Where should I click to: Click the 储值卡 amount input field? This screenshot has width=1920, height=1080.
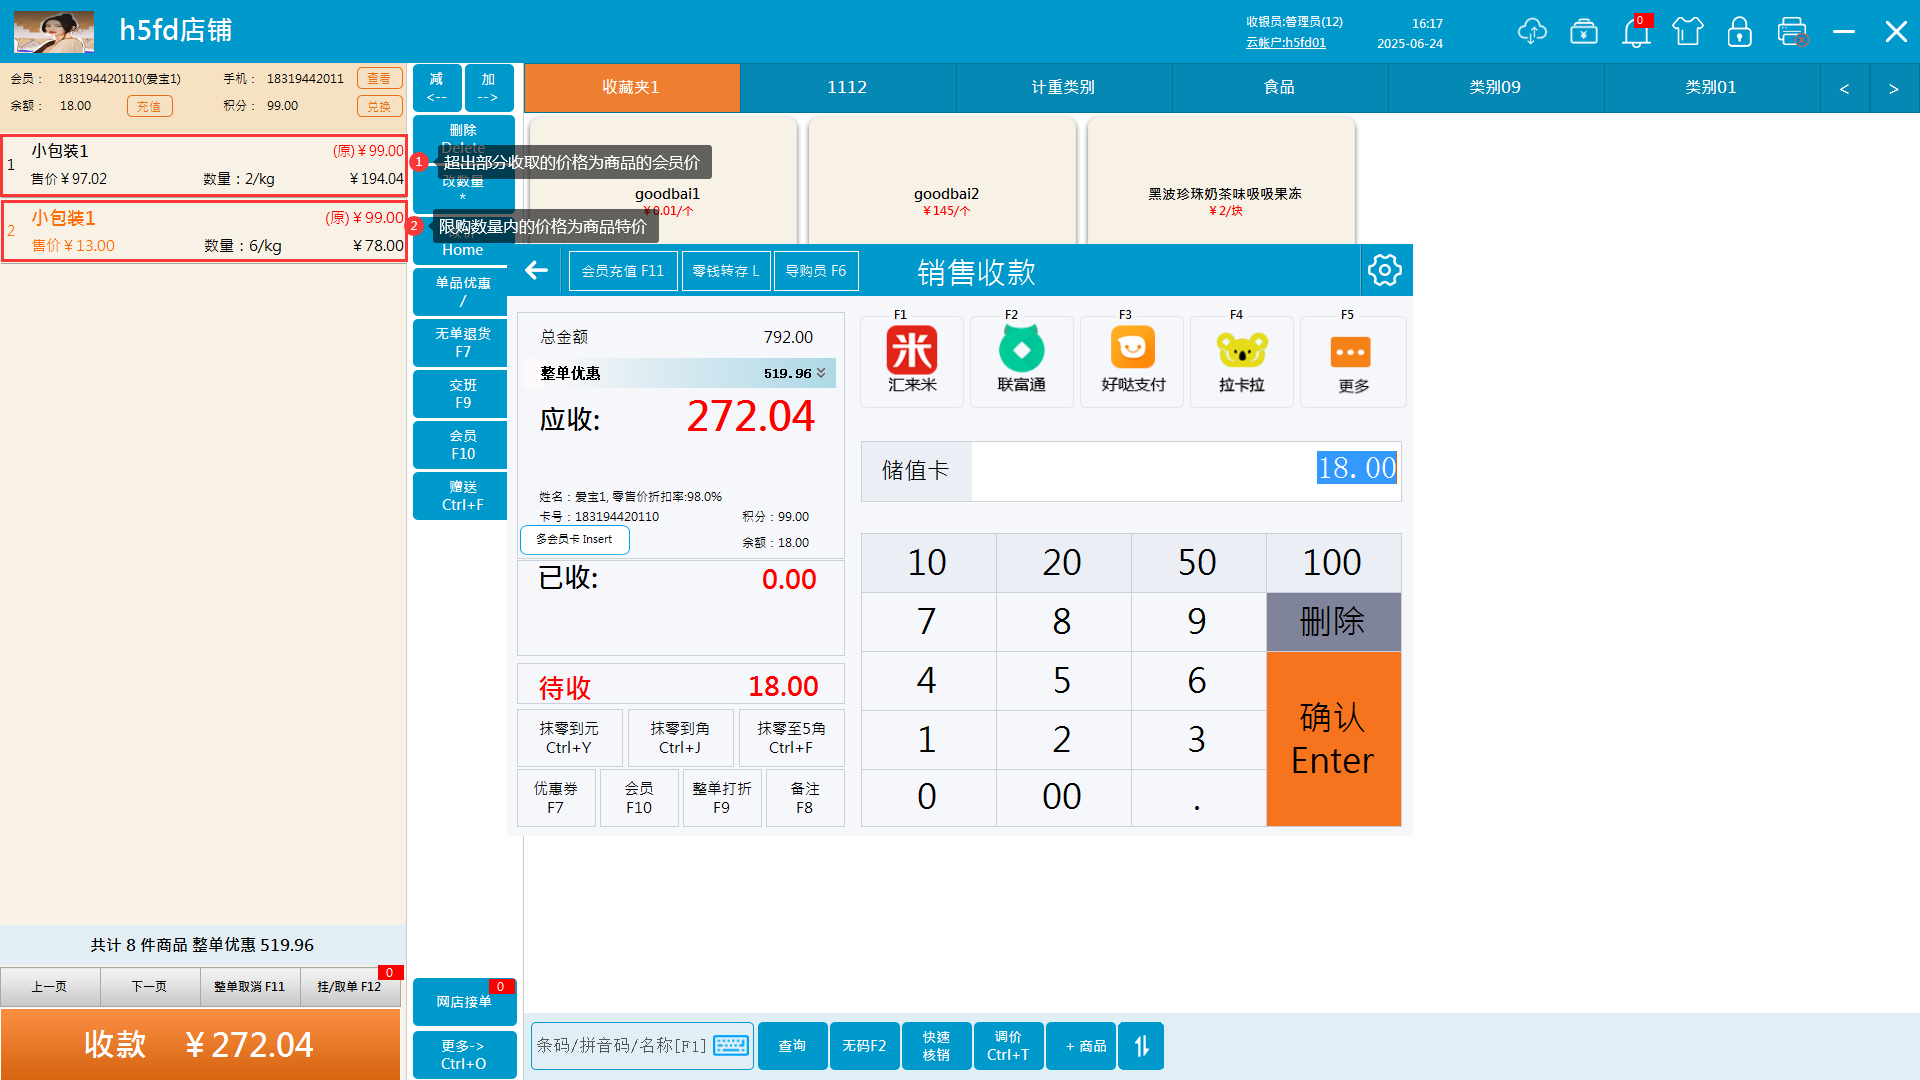pos(1185,470)
